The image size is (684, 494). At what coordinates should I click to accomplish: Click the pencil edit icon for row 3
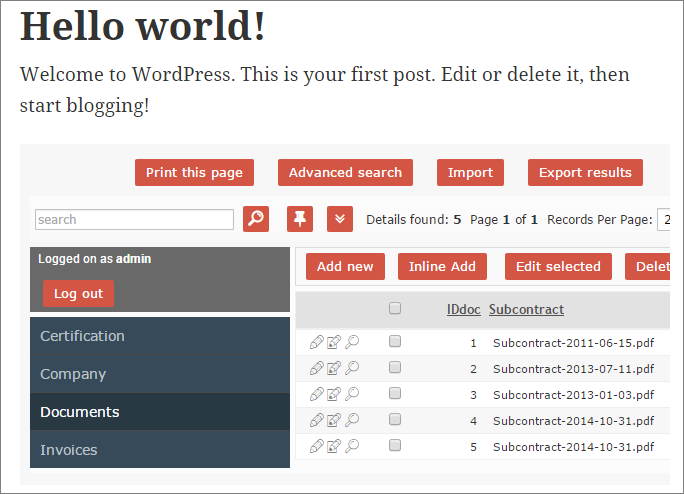point(317,395)
